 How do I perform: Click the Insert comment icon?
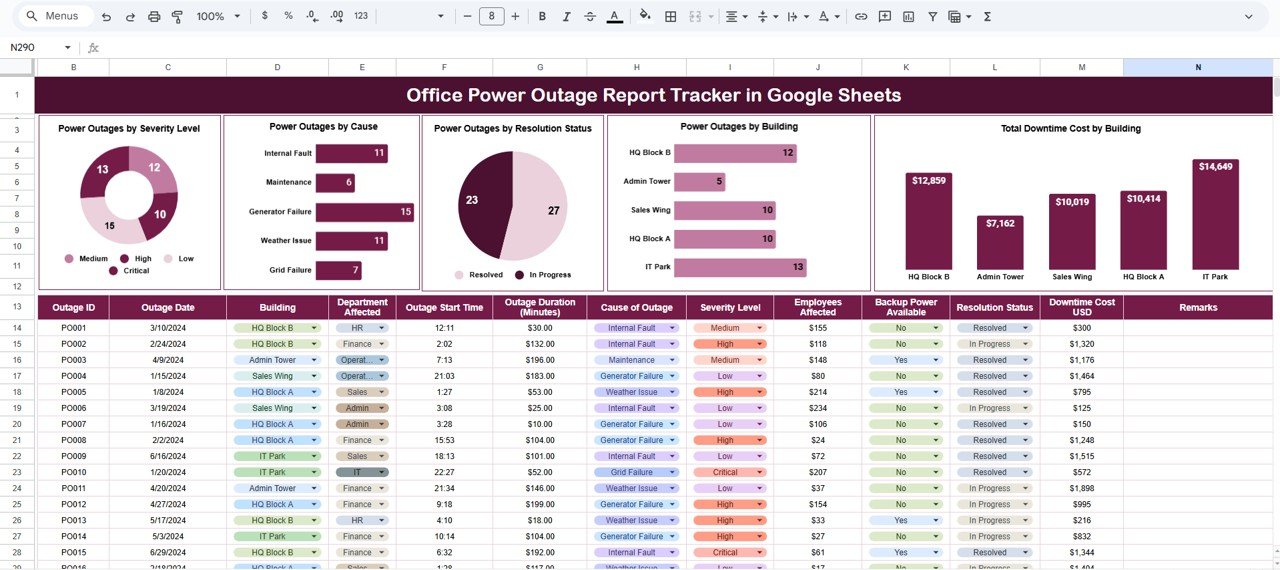click(885, 17)
